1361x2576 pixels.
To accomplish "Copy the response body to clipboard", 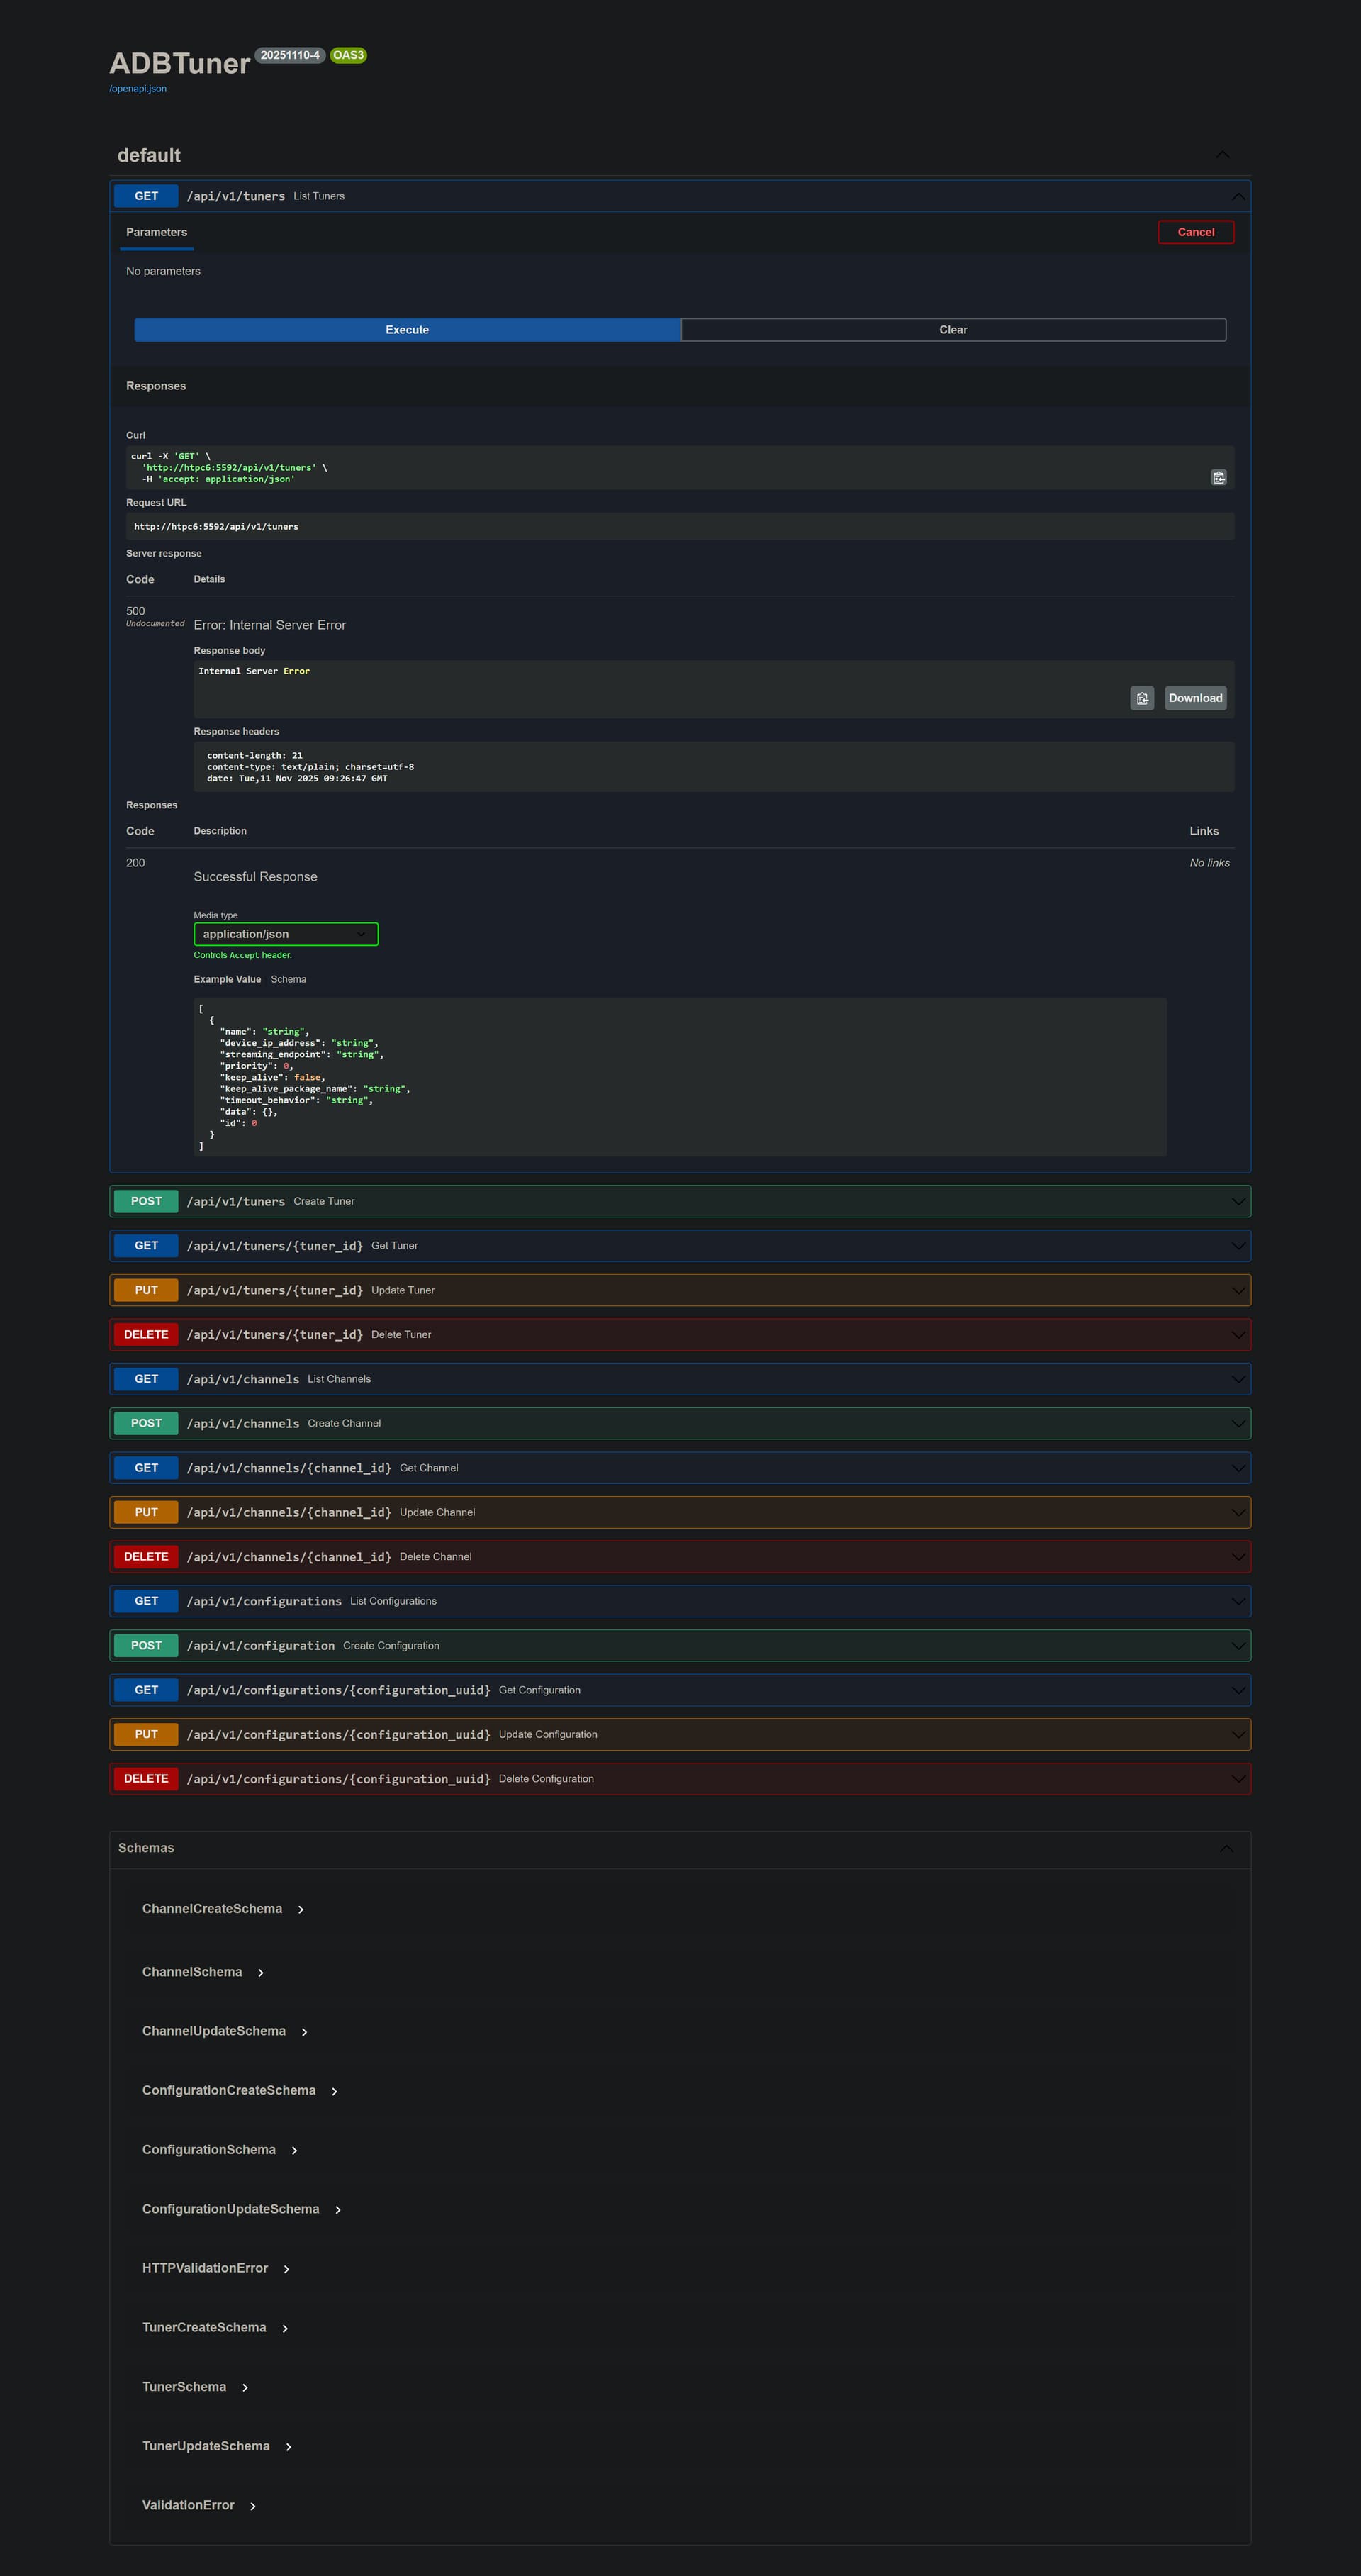I will pos(1141,698).
